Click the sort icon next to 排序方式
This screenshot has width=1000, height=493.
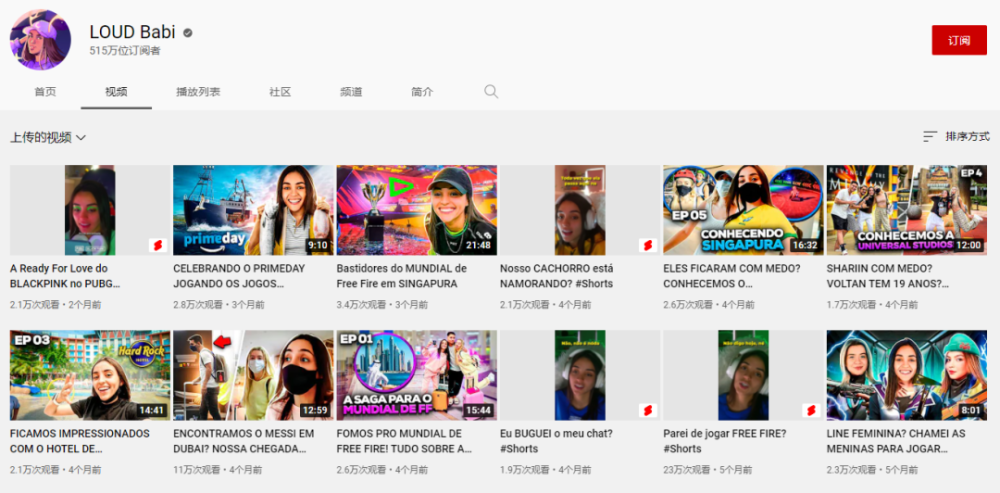tap(930, 136)
